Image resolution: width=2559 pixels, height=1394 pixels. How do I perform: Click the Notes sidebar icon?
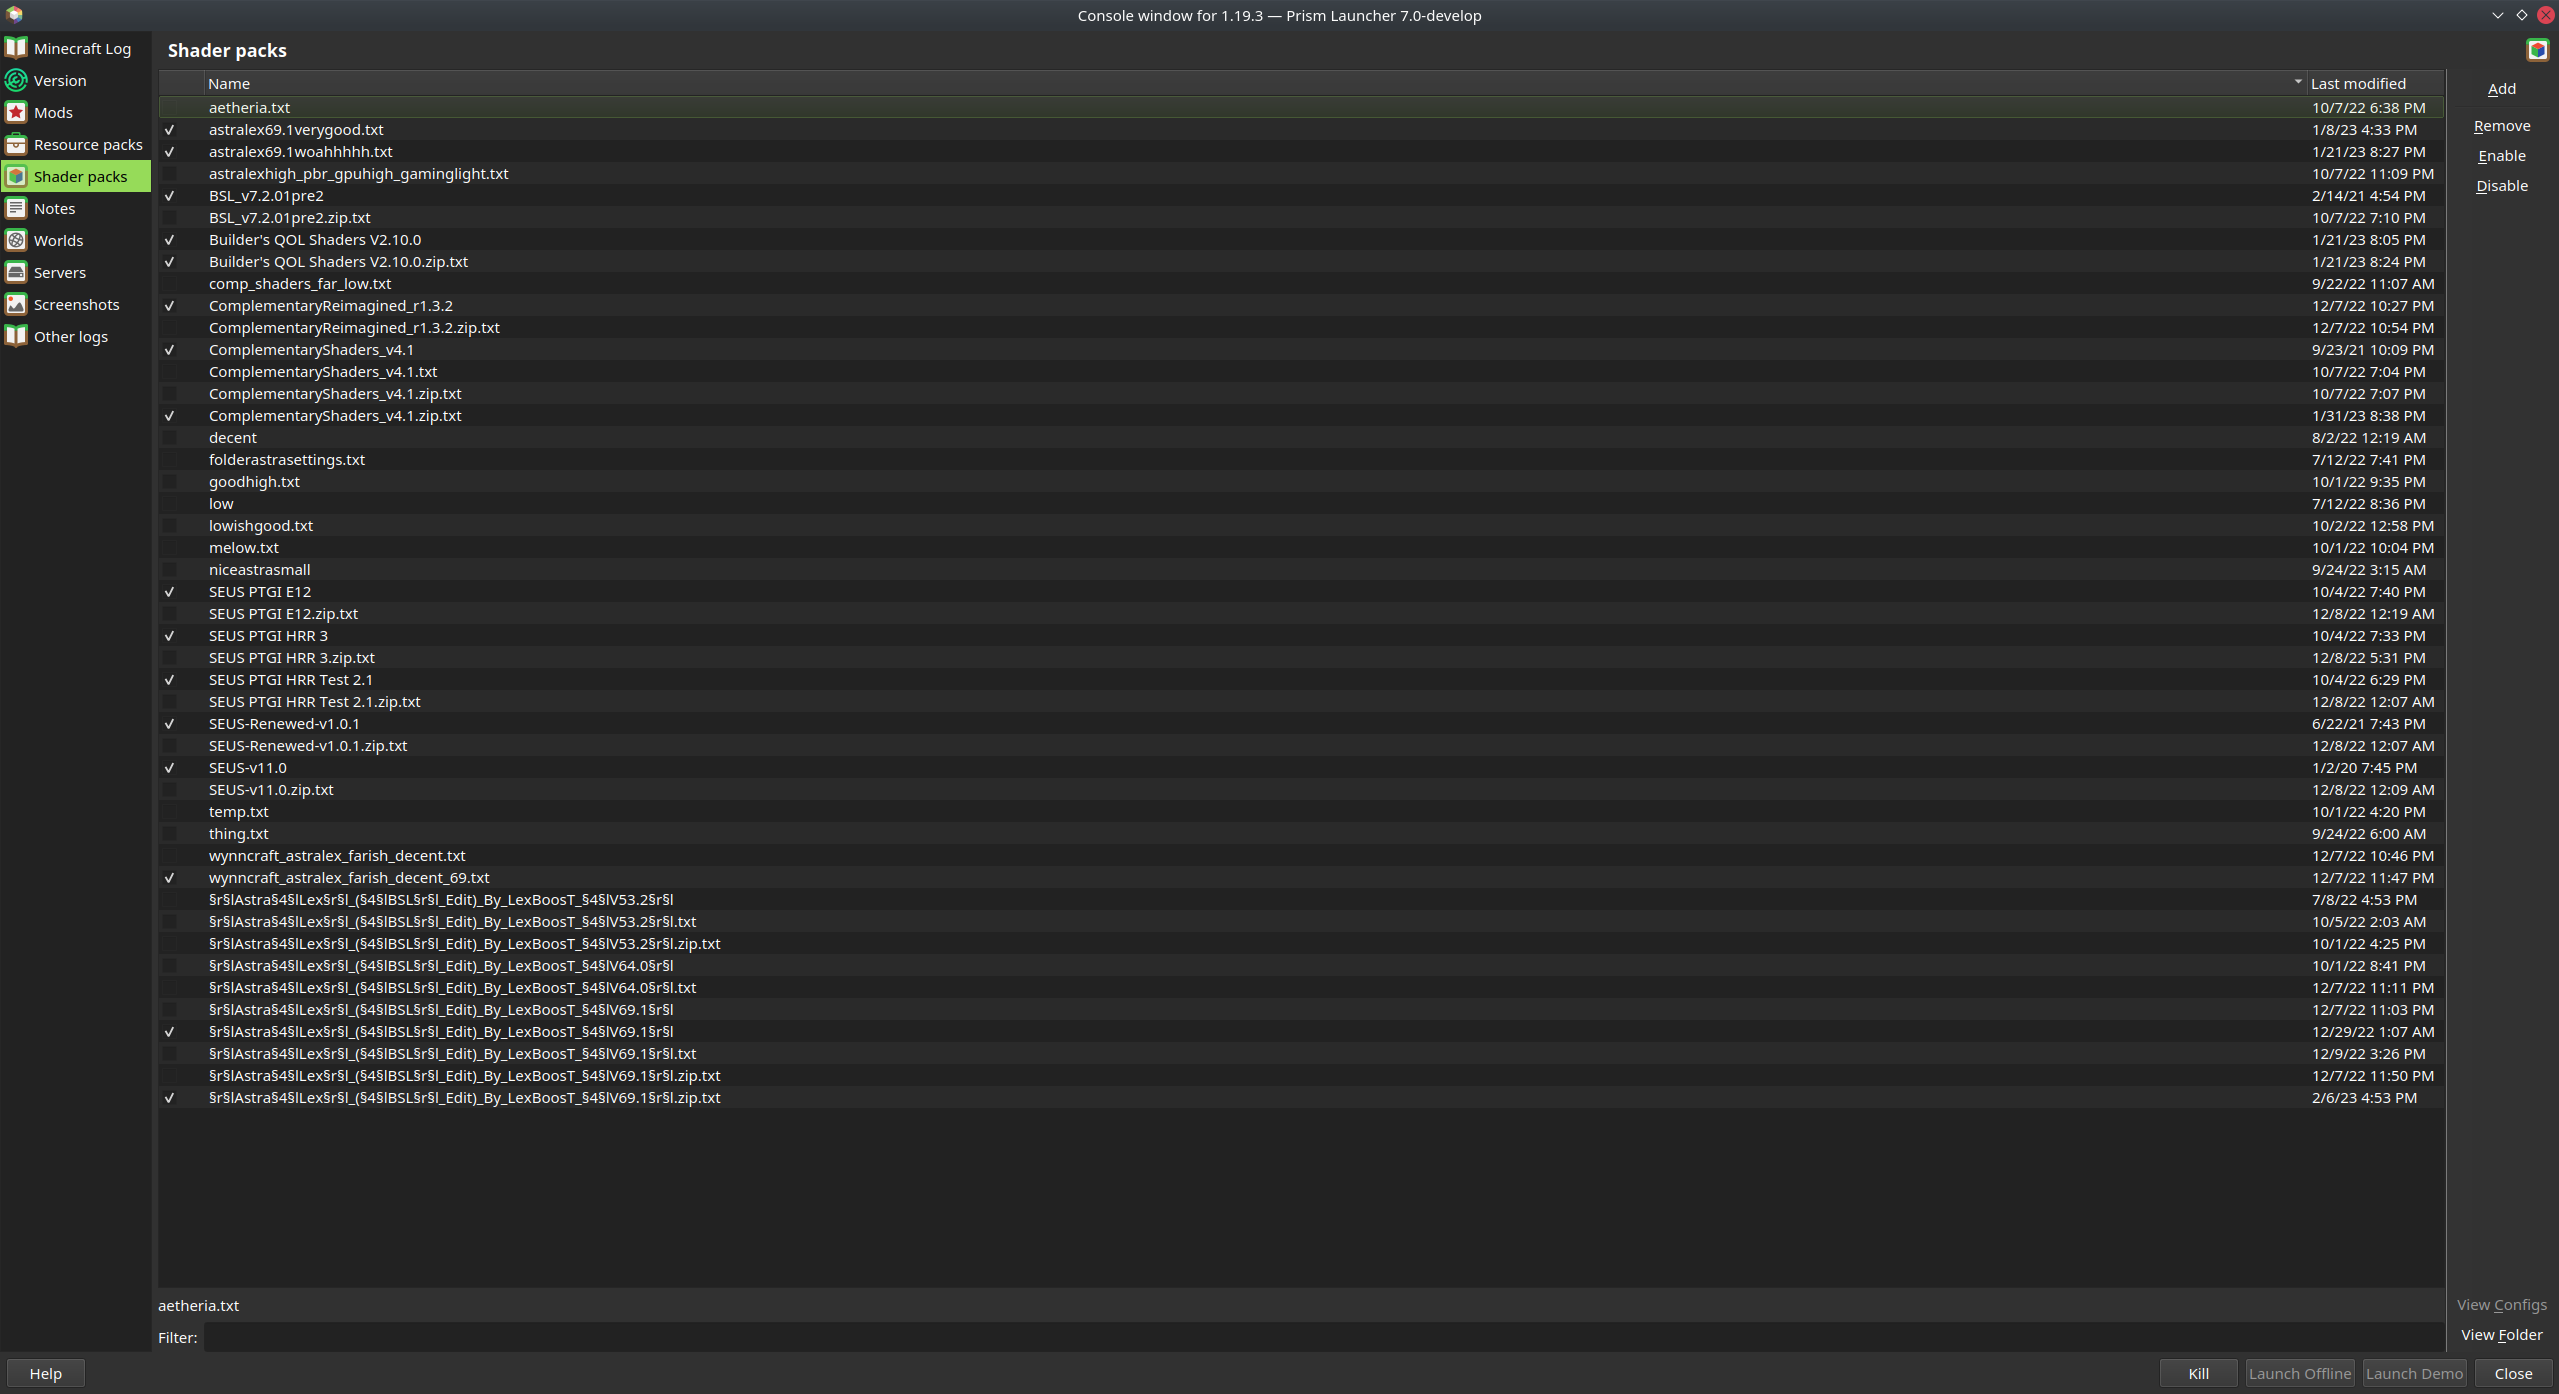click(16, 208)
